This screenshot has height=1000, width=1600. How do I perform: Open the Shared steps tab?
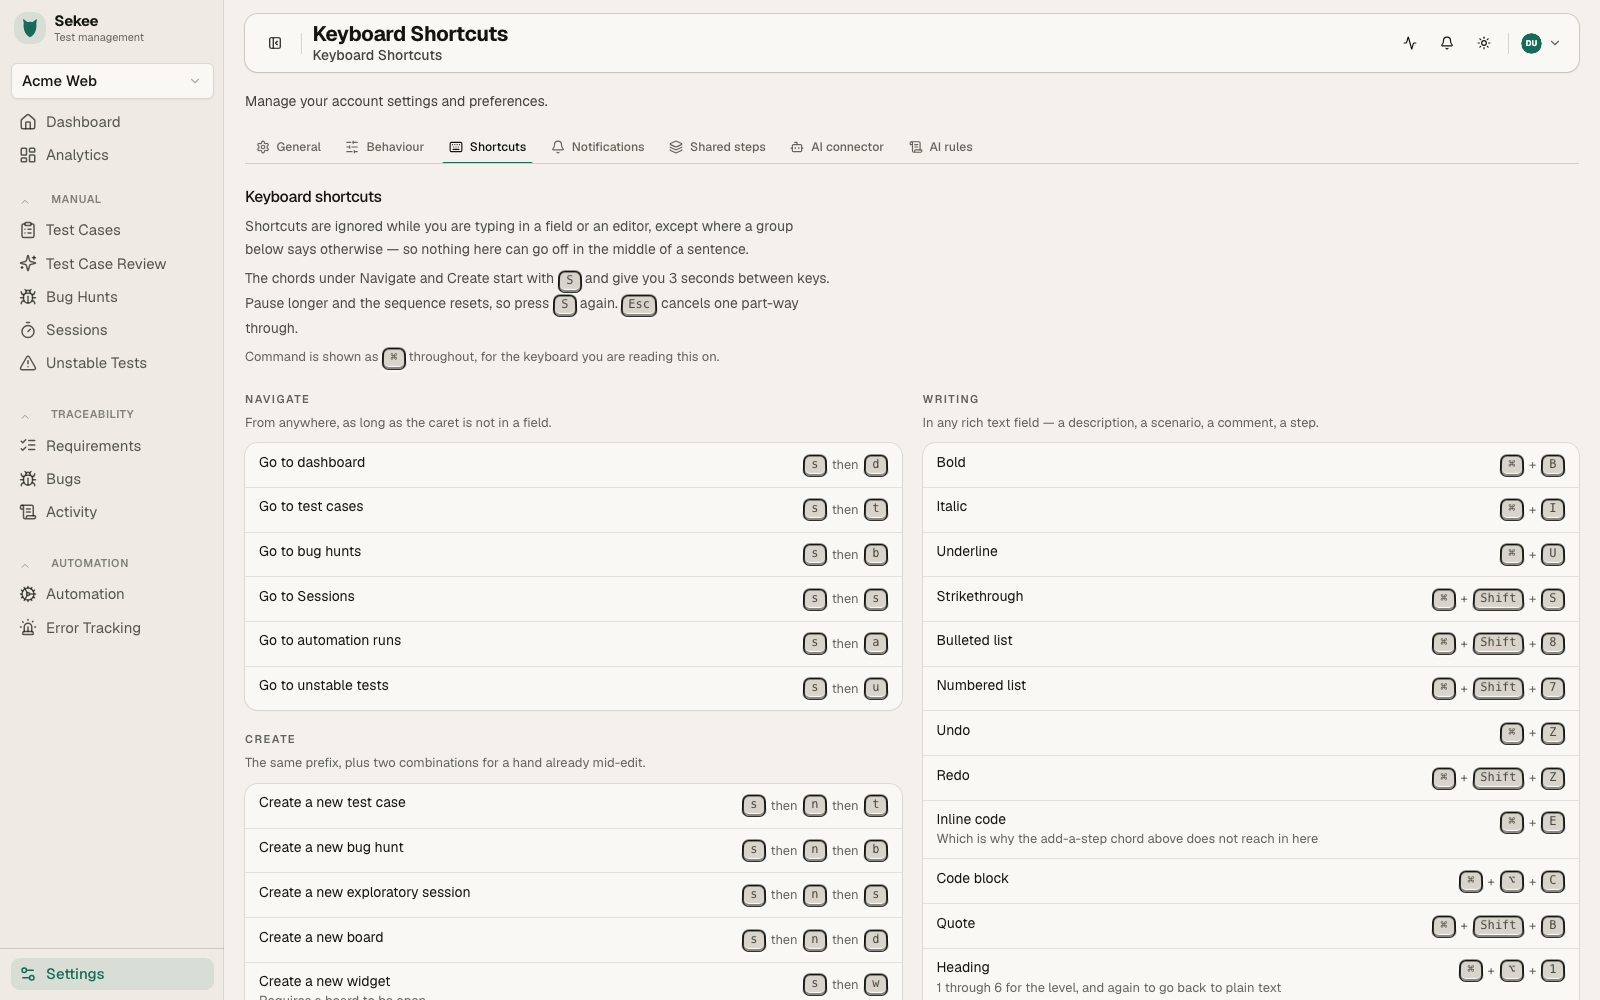pos(718,147)
